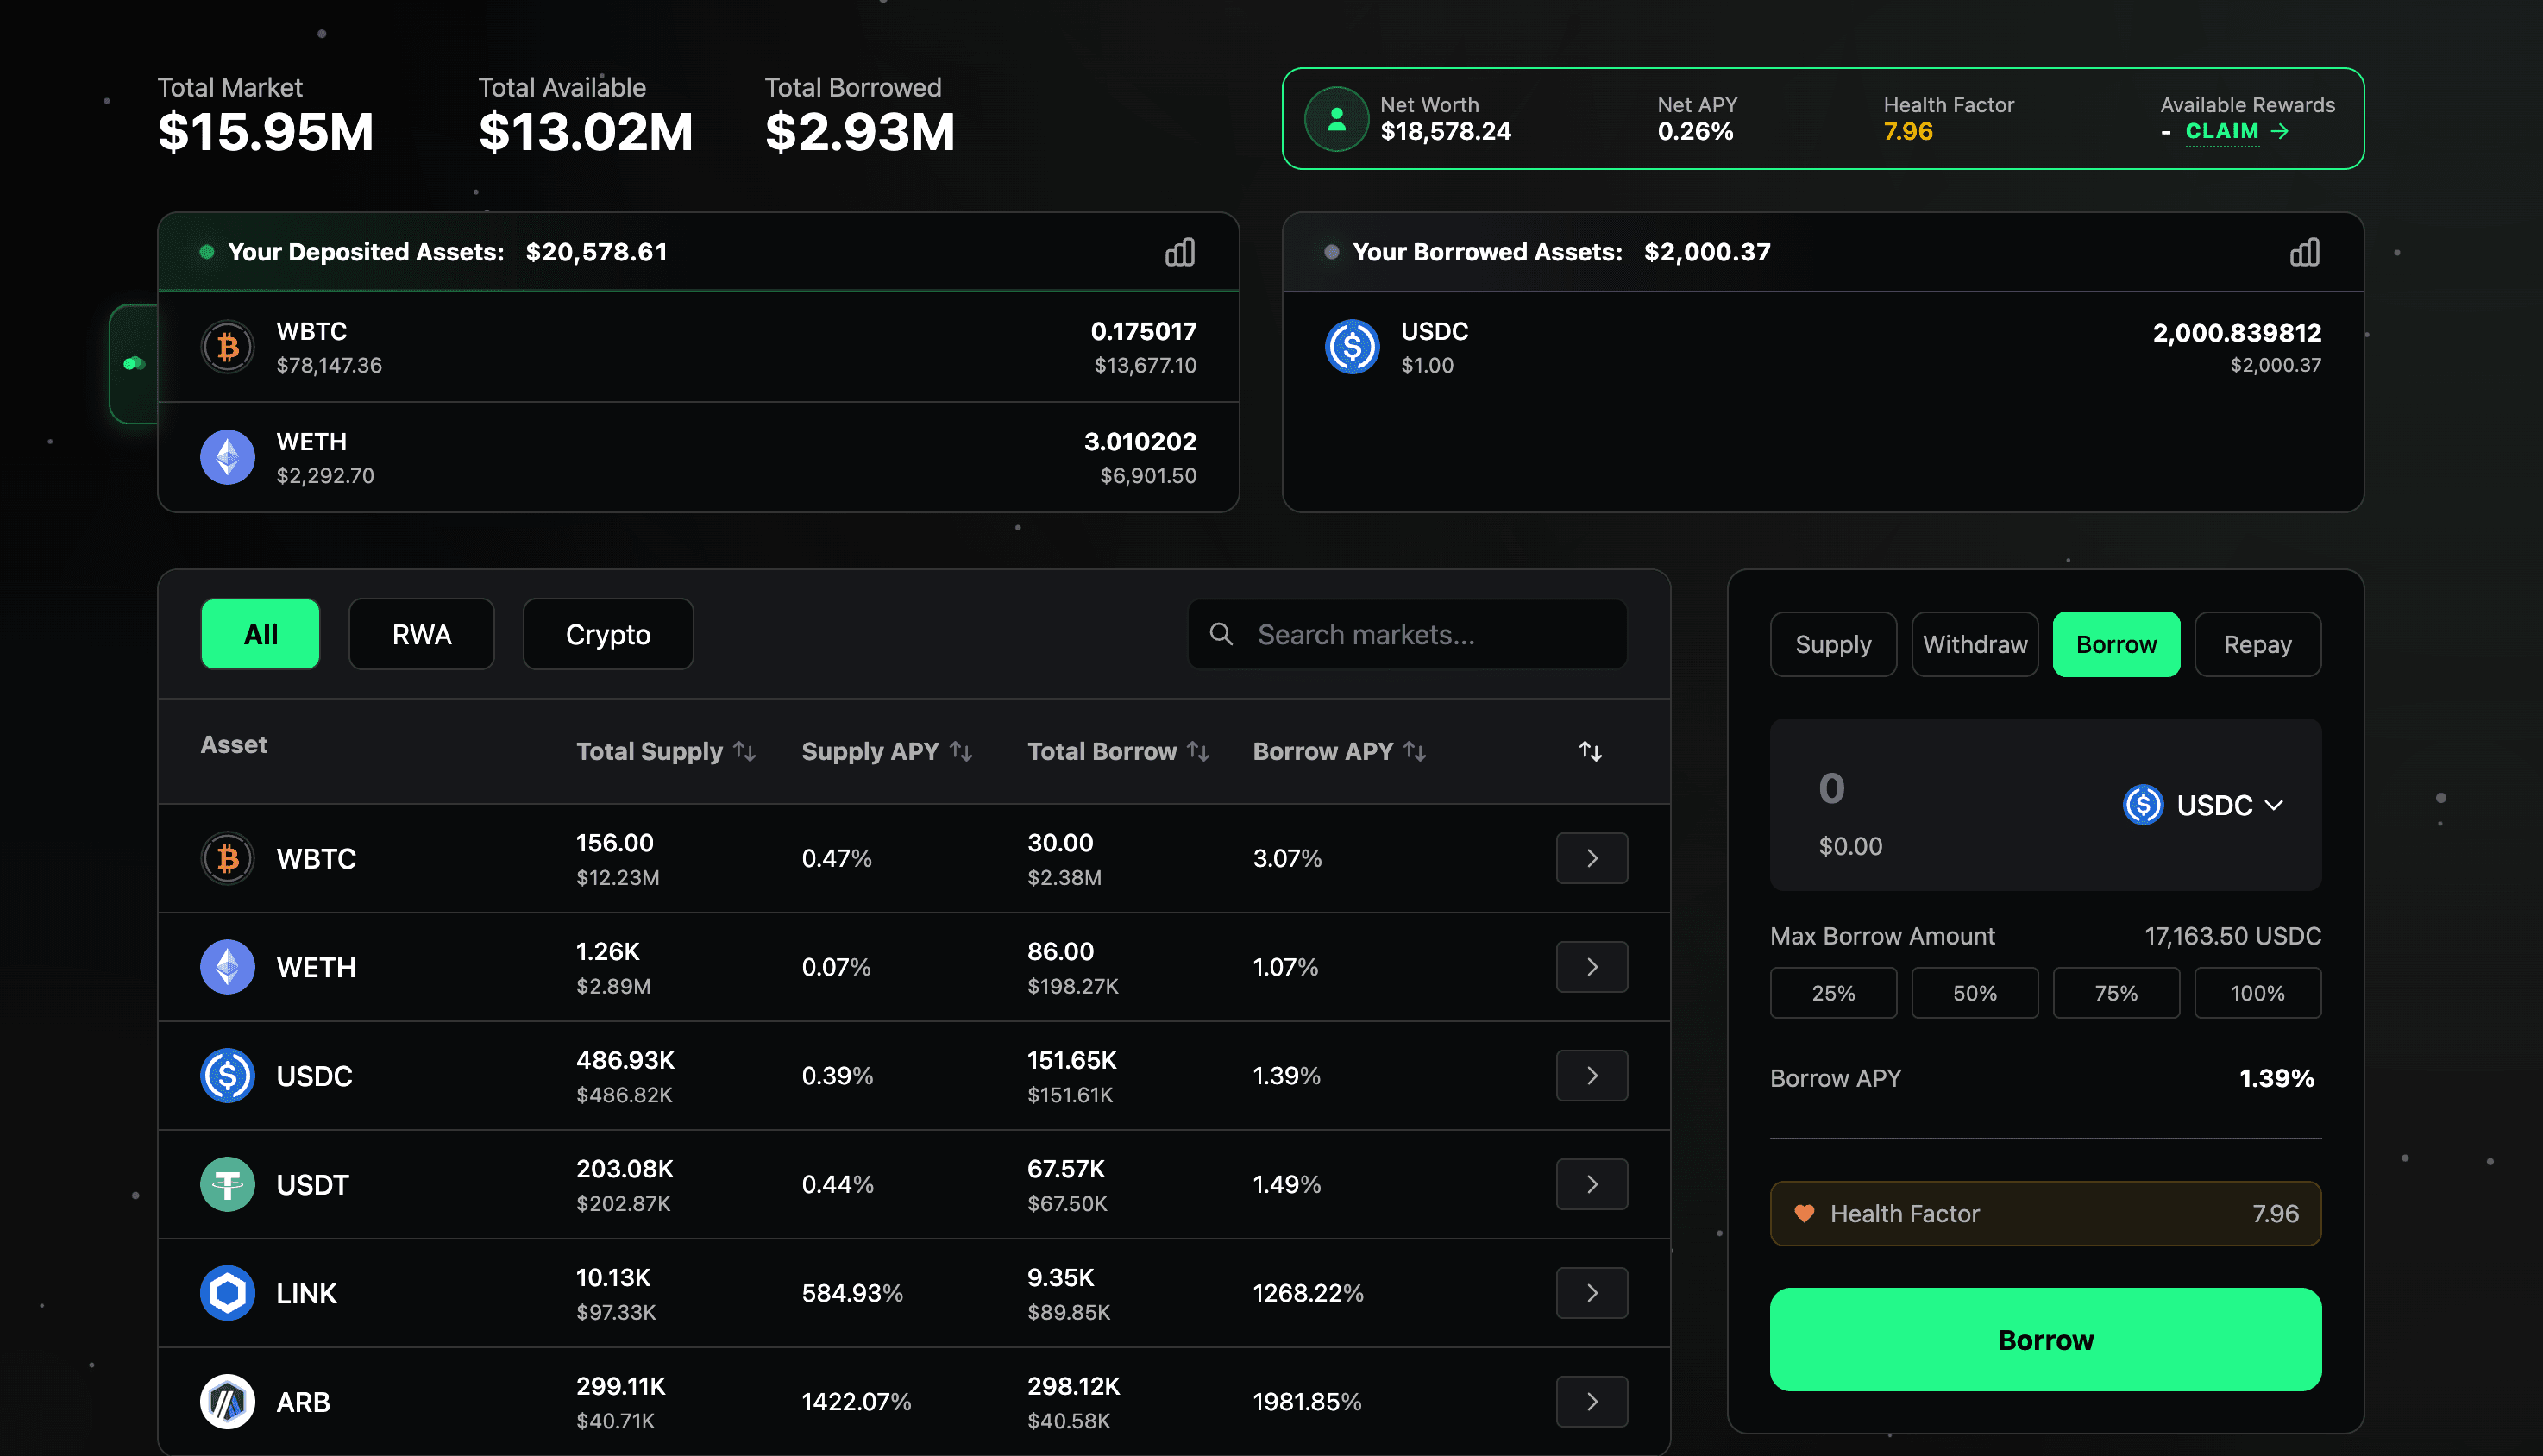Set borrow amount to 25% of maximum
Viewport: 2543px width, 1456px height.
1833,992
